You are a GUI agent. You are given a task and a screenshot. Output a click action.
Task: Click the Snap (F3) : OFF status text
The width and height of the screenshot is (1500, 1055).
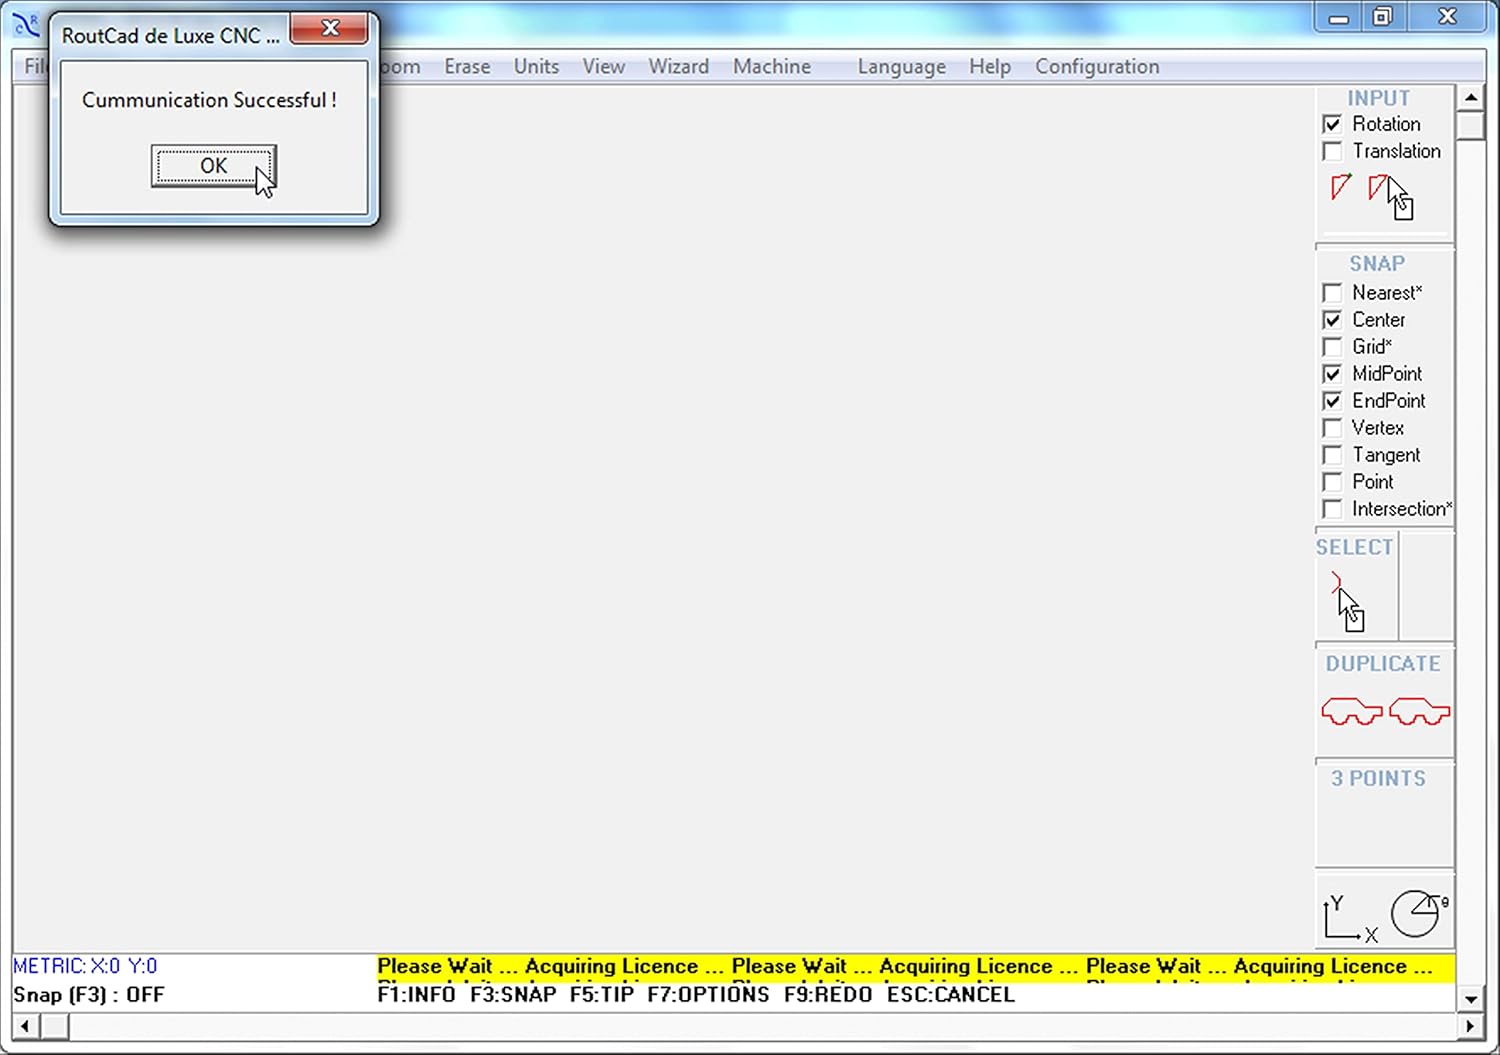click(x=88, y=995)
